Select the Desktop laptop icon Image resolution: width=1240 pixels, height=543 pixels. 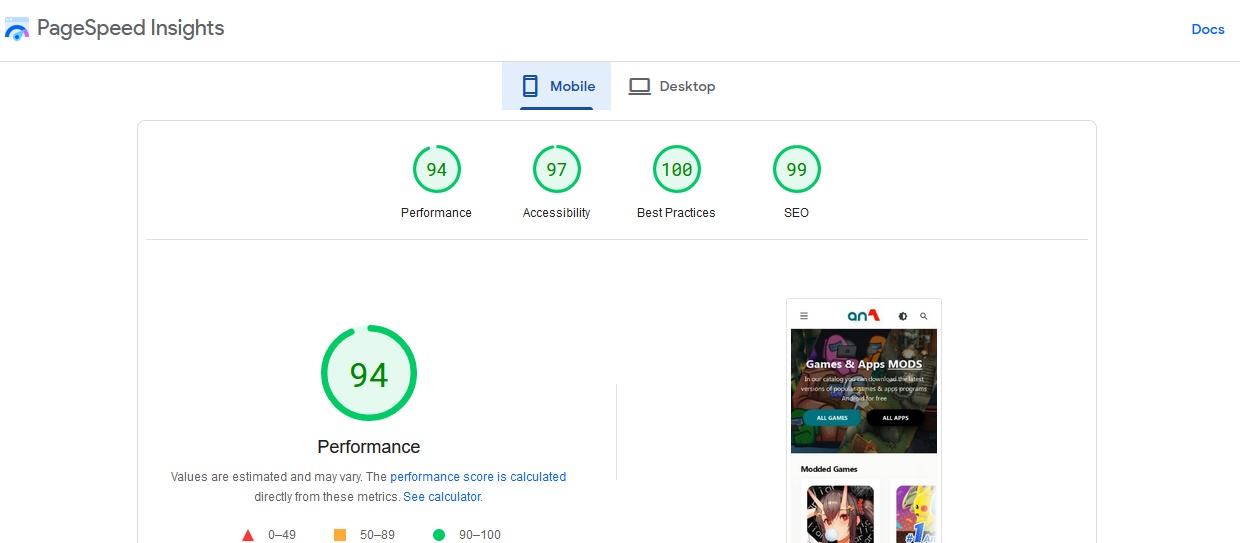pos(639,86)
